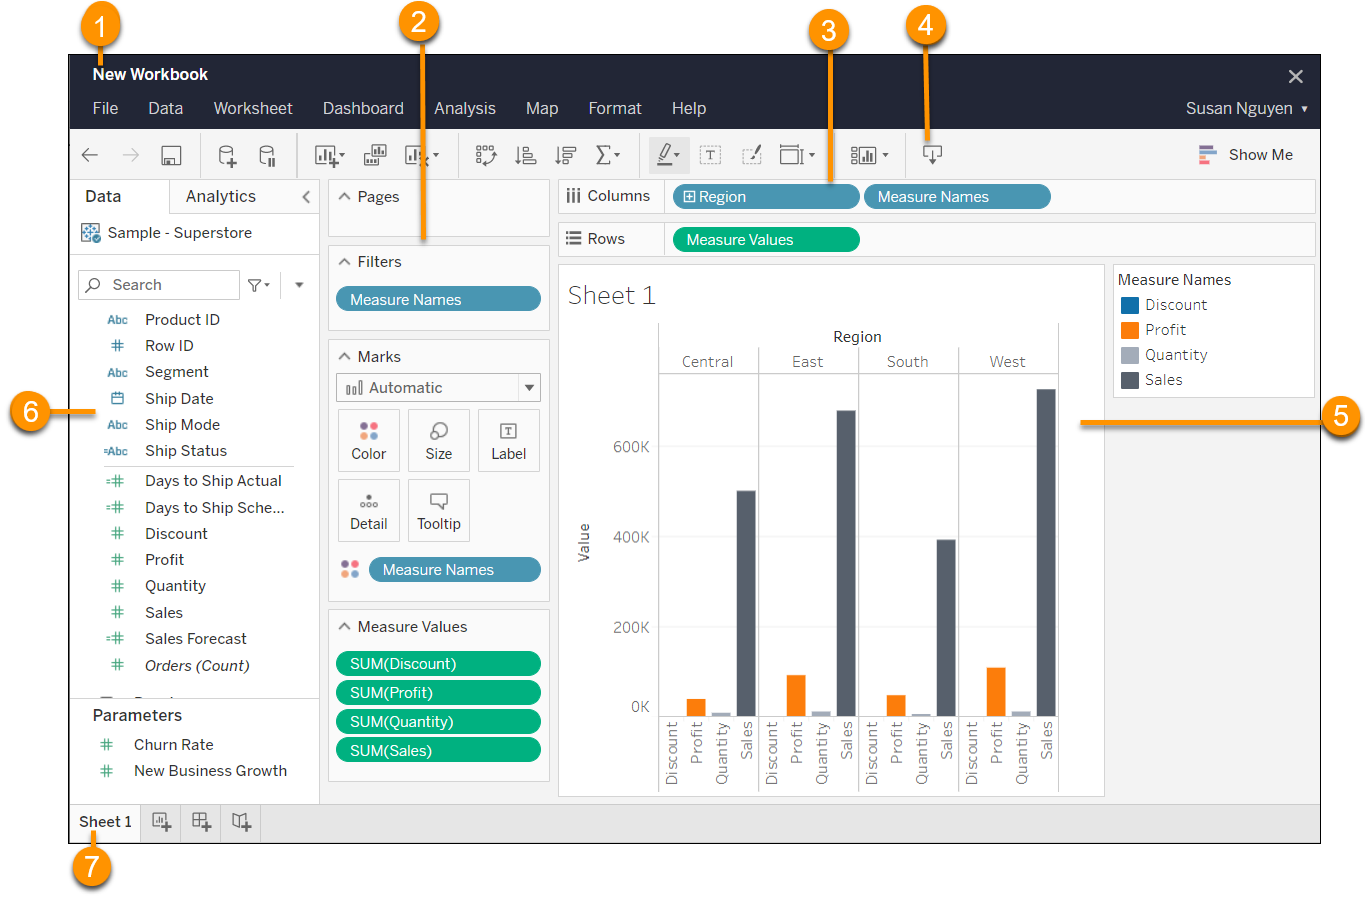
Task: Click the filter fields icon near Search
Action: [259, 285]
